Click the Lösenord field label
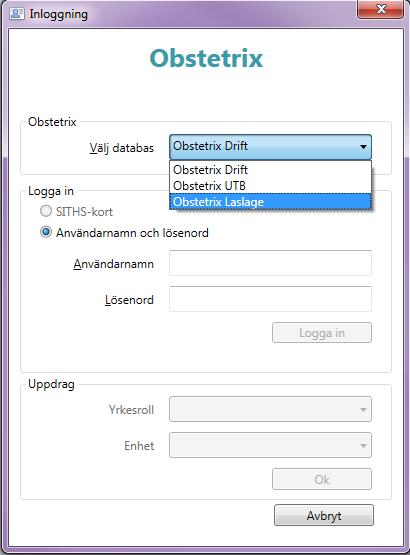Screen dimensions: 410x555 [x=129, y=300]
